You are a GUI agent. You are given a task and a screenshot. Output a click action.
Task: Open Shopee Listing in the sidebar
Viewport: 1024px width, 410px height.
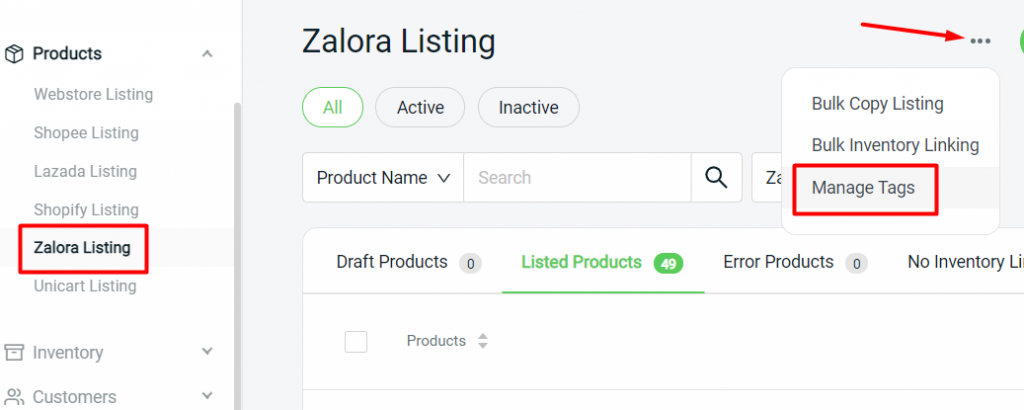coord(86,133)
